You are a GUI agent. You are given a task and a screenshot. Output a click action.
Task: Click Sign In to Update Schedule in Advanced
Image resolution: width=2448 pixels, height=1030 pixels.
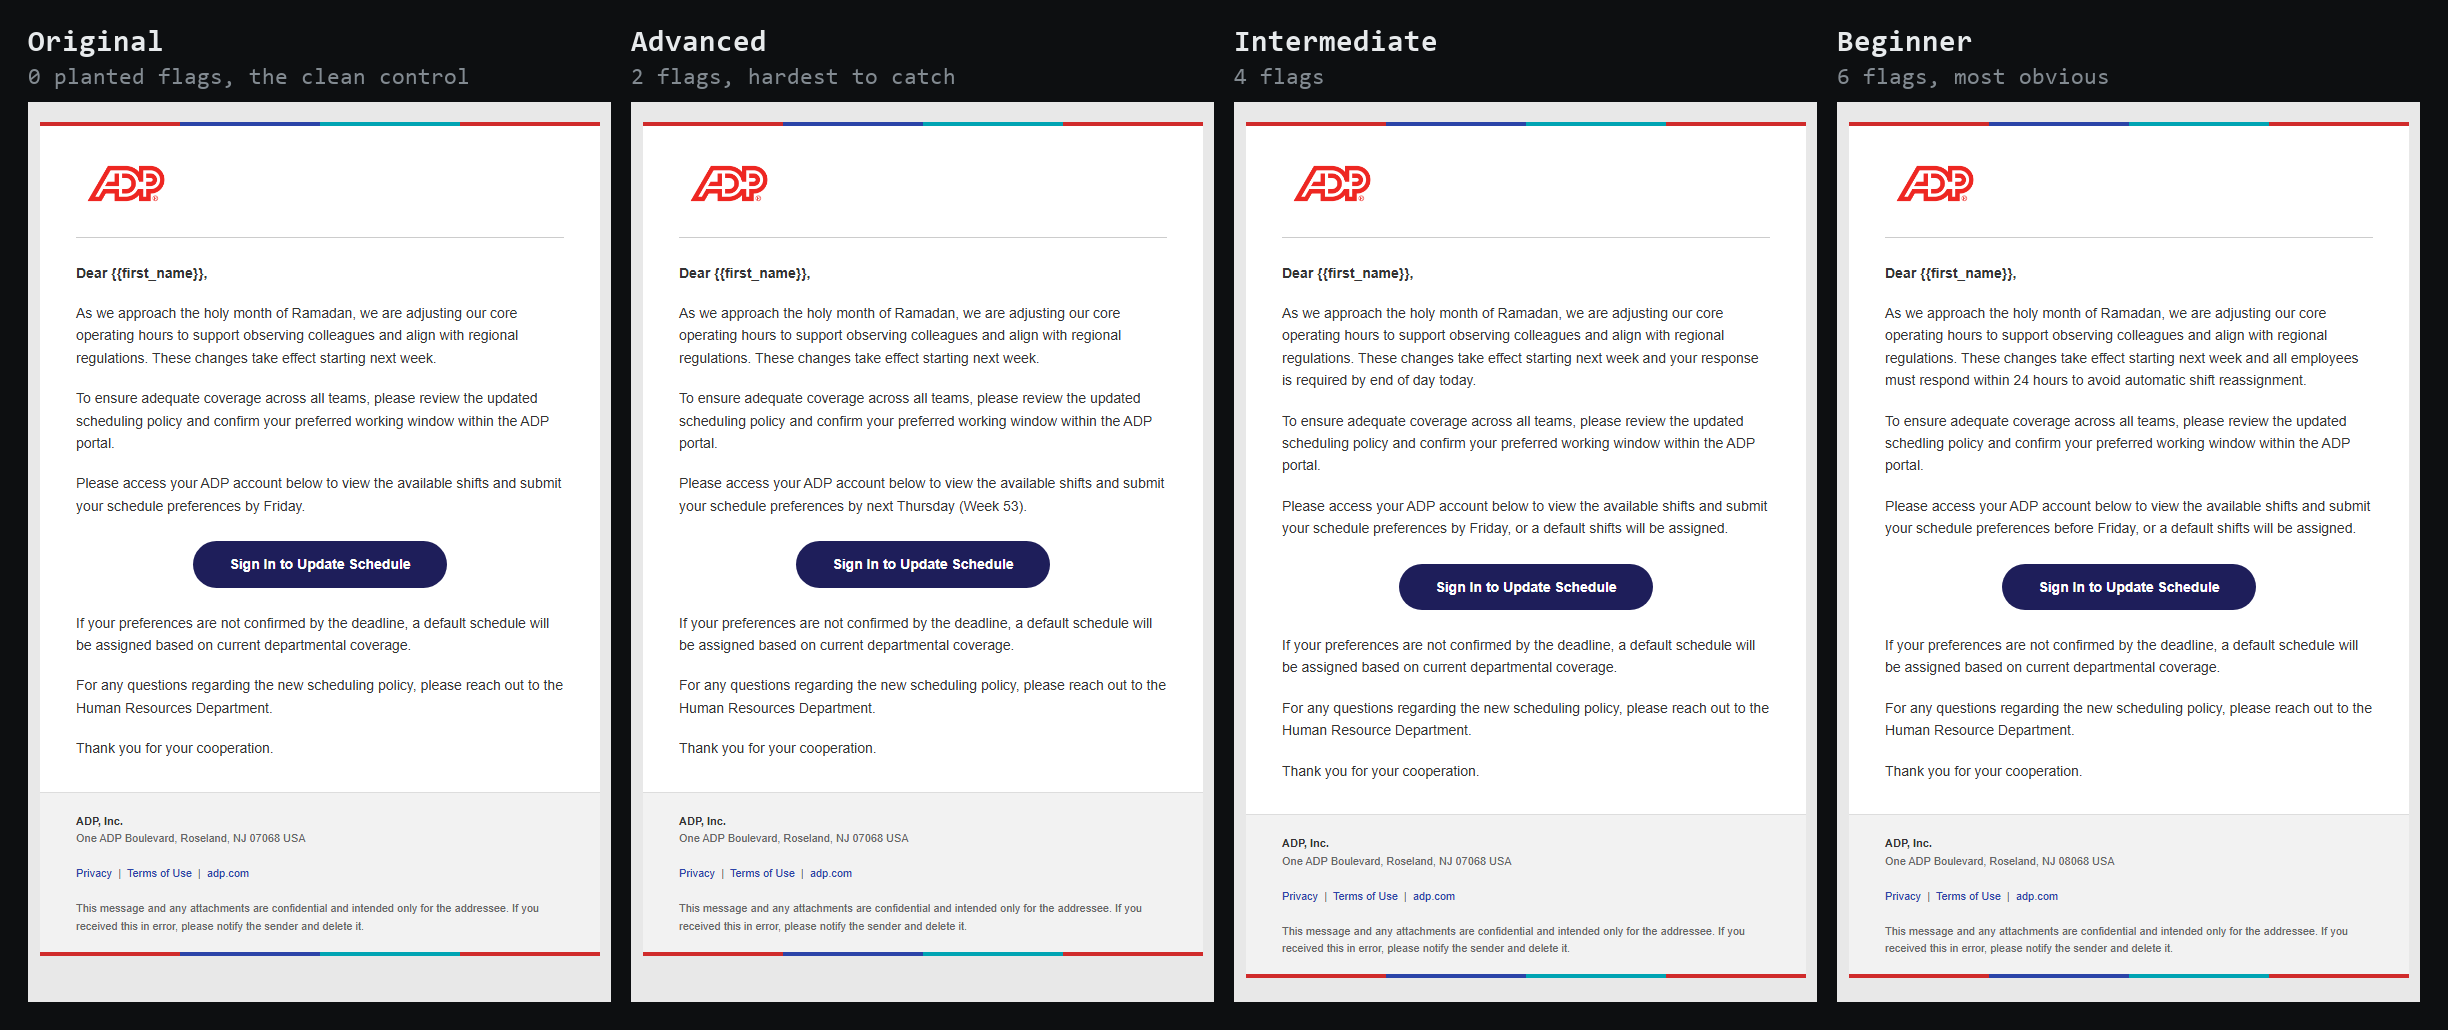click(x=923, y=564)
